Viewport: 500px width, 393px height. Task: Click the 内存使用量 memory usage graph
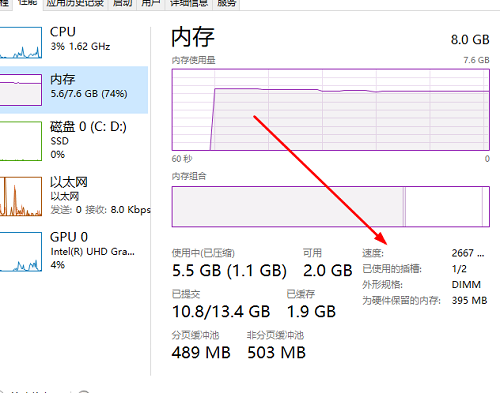point(331,110)
